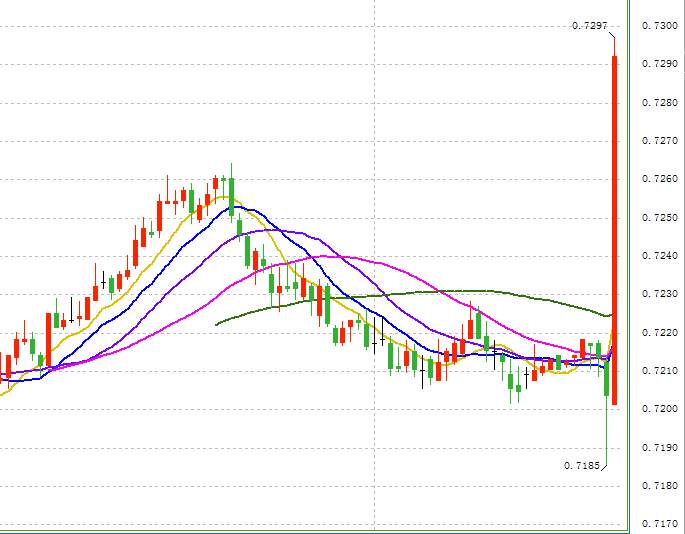Click the 0.7210 price axis label
Image resolution: width=685 pixels, height=534 pixels.
(660, 371)
